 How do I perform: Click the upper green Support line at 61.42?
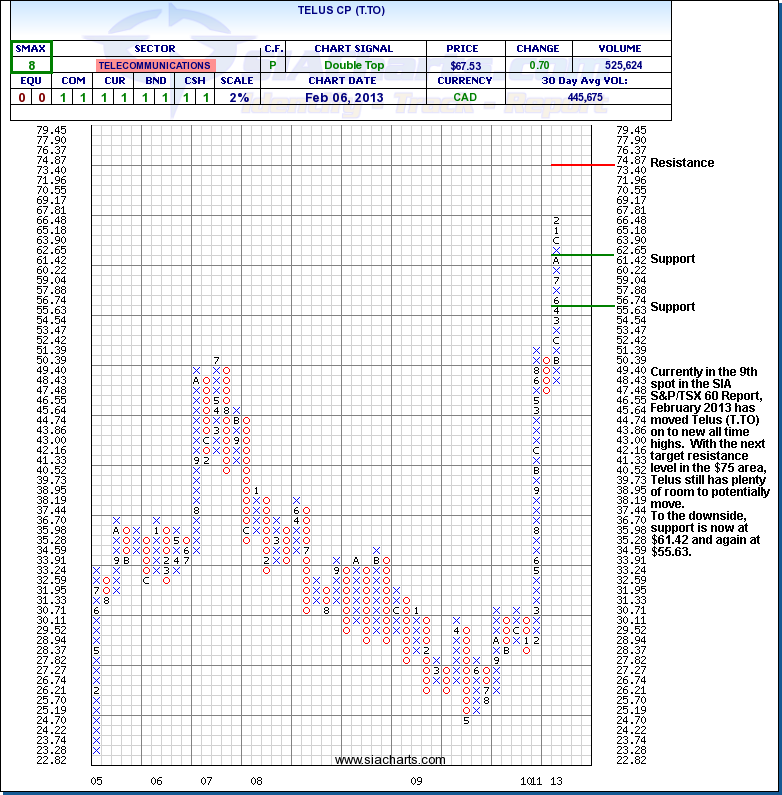click(x=582, y=254)
